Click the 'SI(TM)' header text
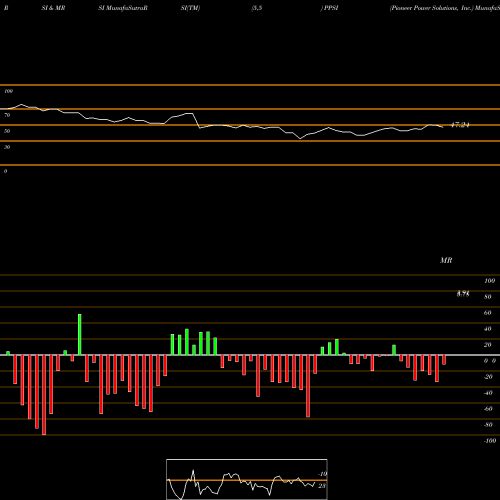 (190, 8)
